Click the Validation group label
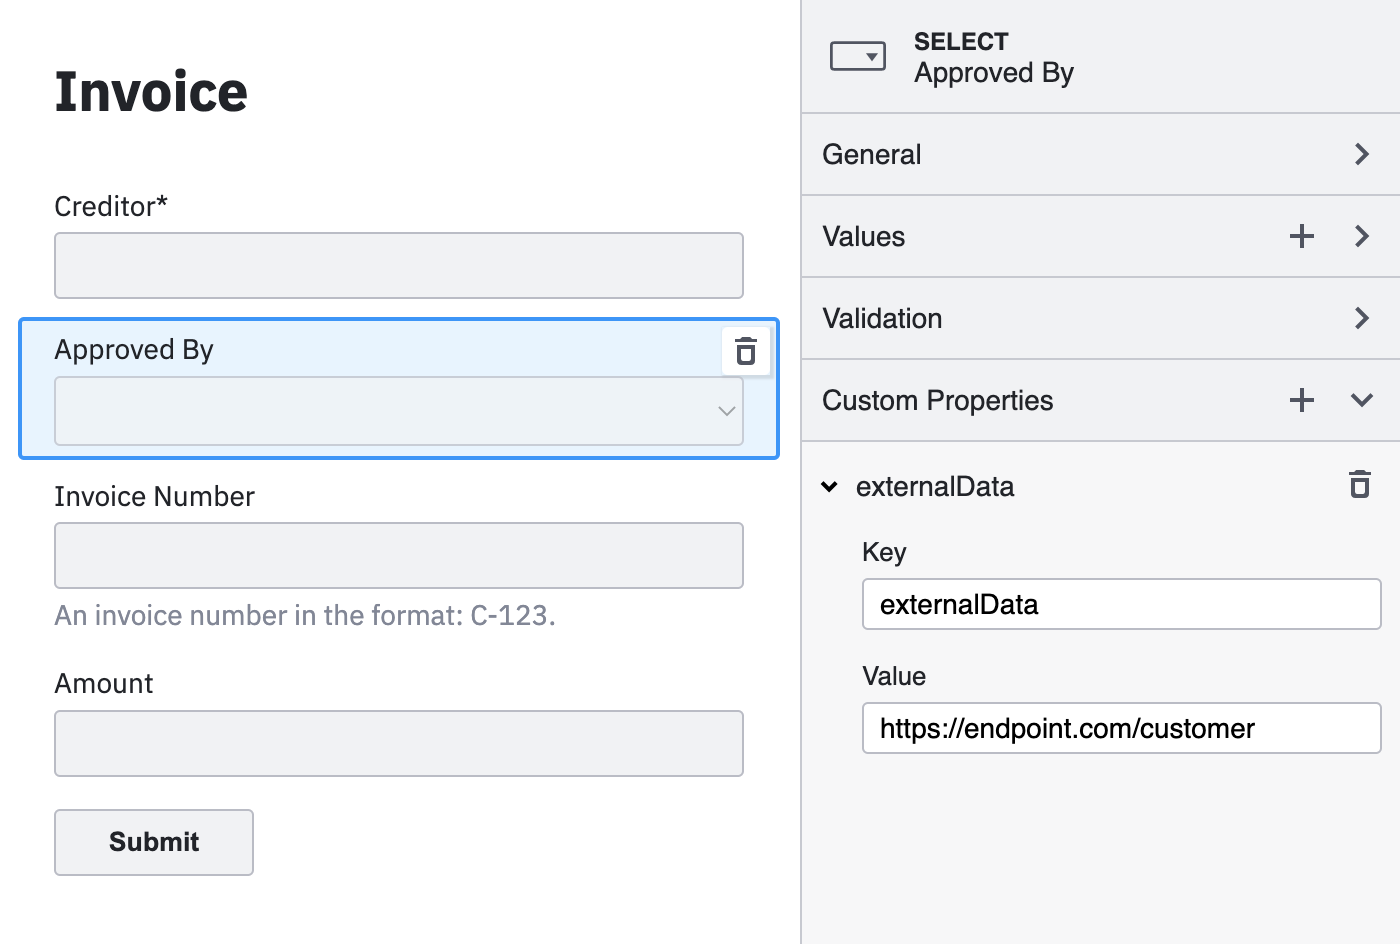This screenshot has height=944, width=1400. 882,318
